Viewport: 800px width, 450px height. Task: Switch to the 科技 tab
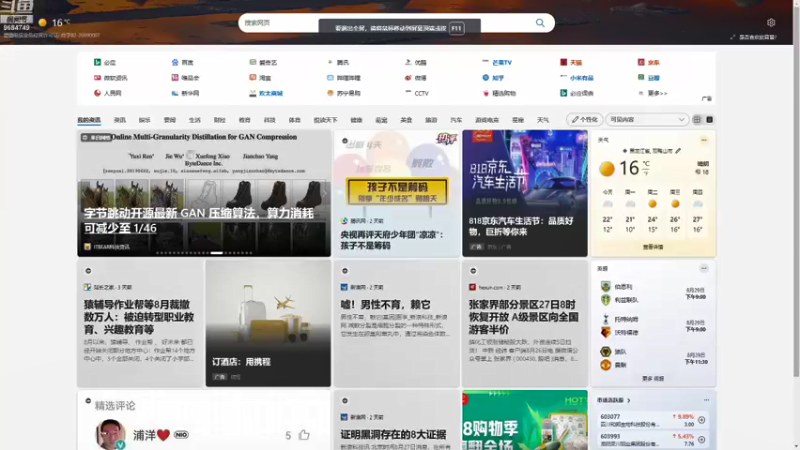[269, 120]
